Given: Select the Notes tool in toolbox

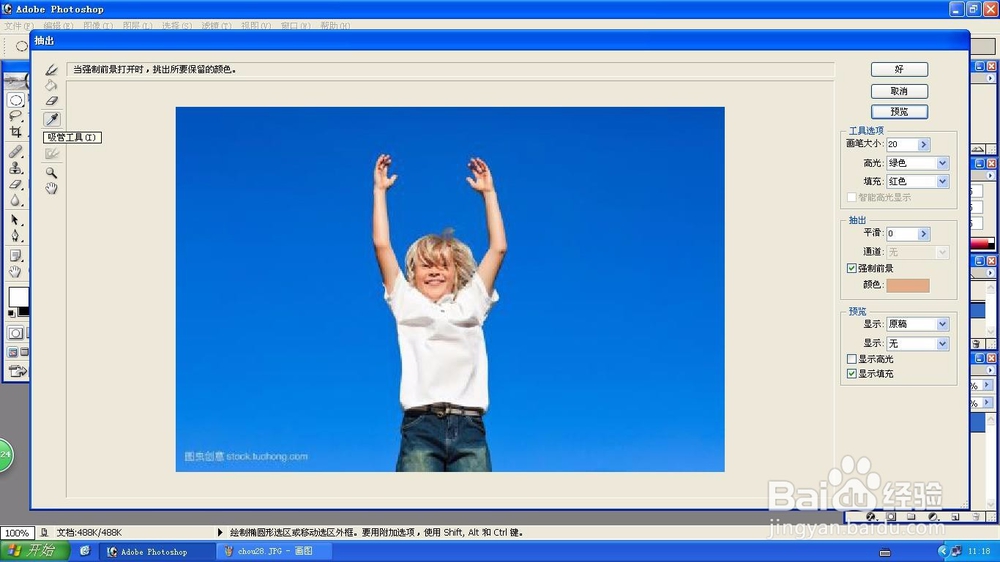Looking at the screenshot, I should pyautogui.click(x=16, y=256).
